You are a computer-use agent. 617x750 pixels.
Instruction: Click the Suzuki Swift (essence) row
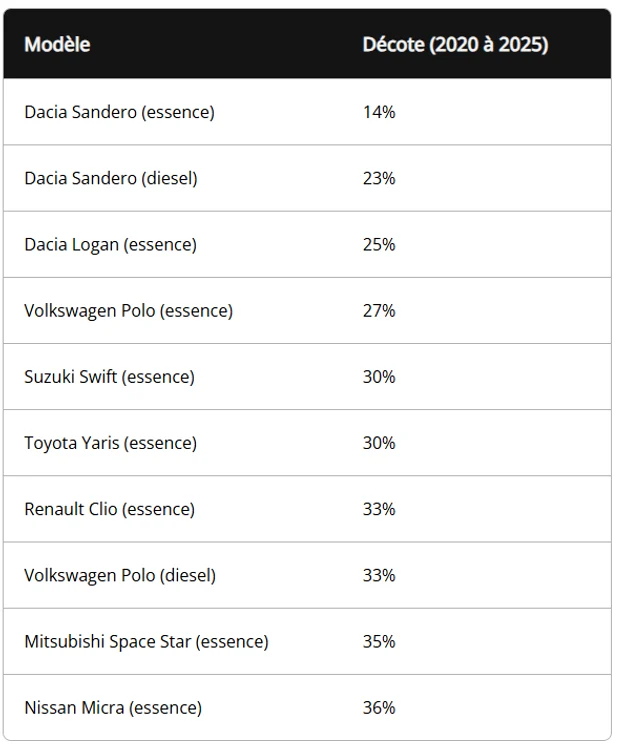[109, 376]
